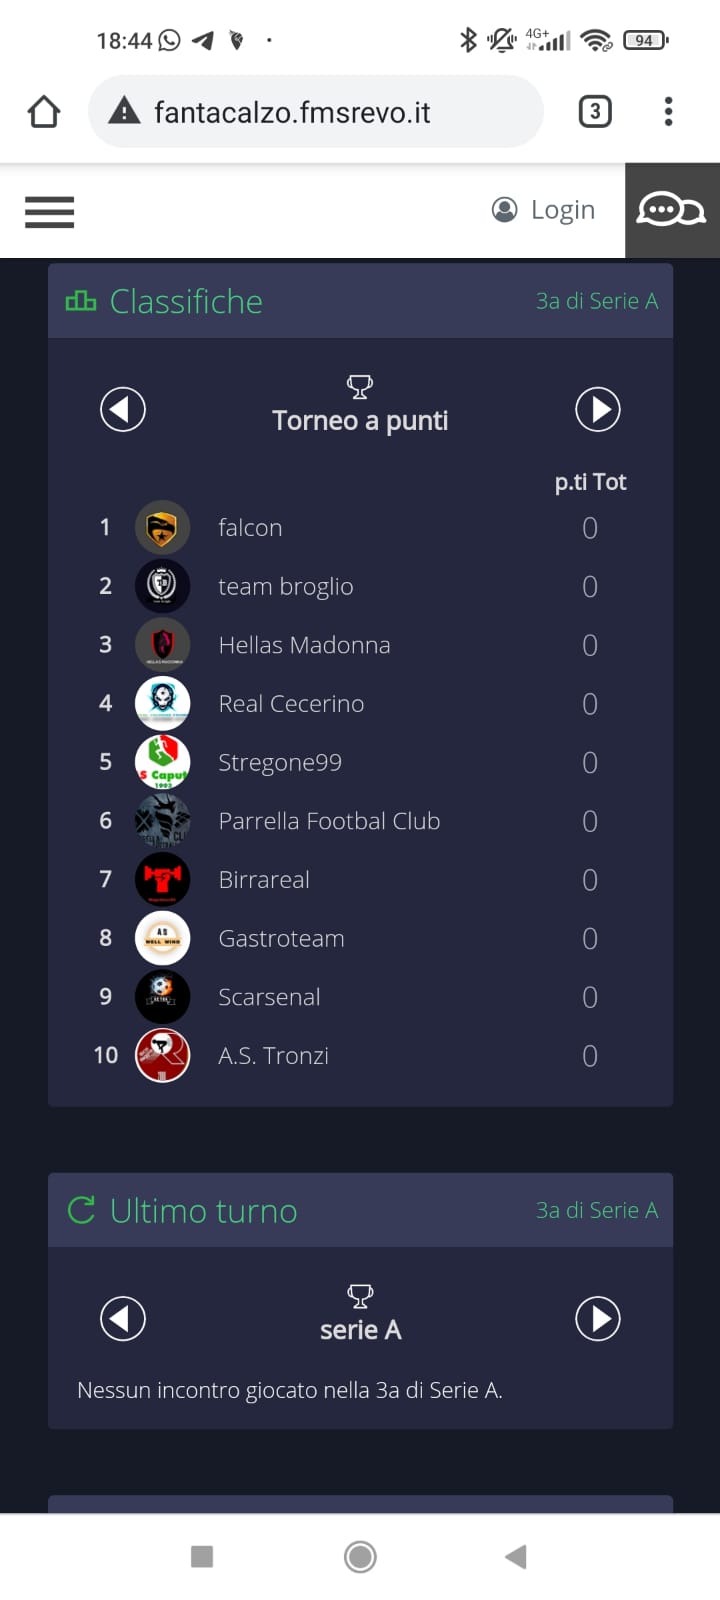Show previous tournament in Classifiche
This screenshot has width=720, height=1600.
[x=123, y=409]
